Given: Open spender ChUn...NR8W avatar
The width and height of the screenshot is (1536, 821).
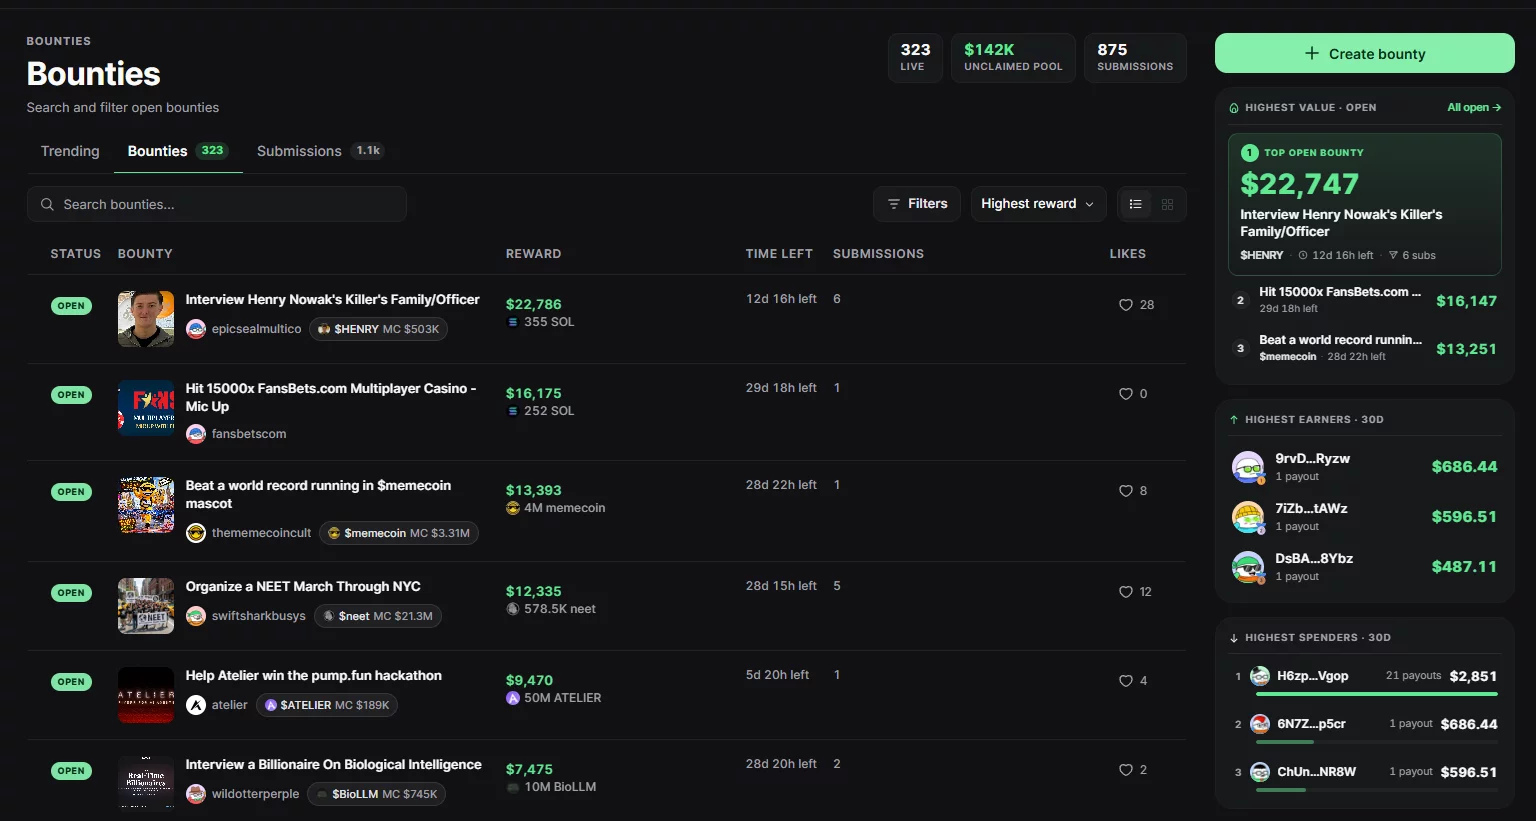Looking at the screenshot, I should (x=1260, y=772).
